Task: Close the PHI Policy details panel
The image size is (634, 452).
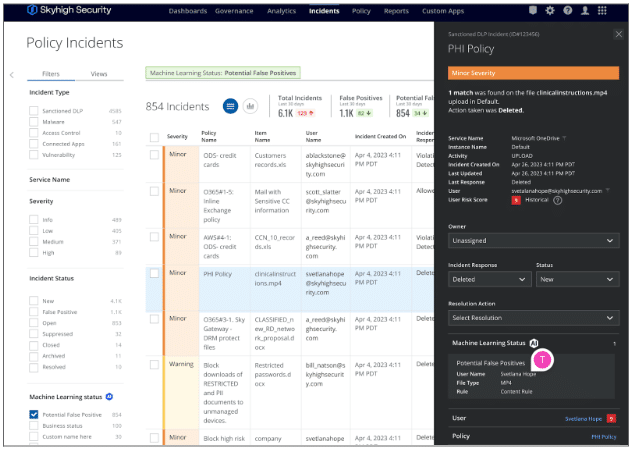Action: [618, 34]
